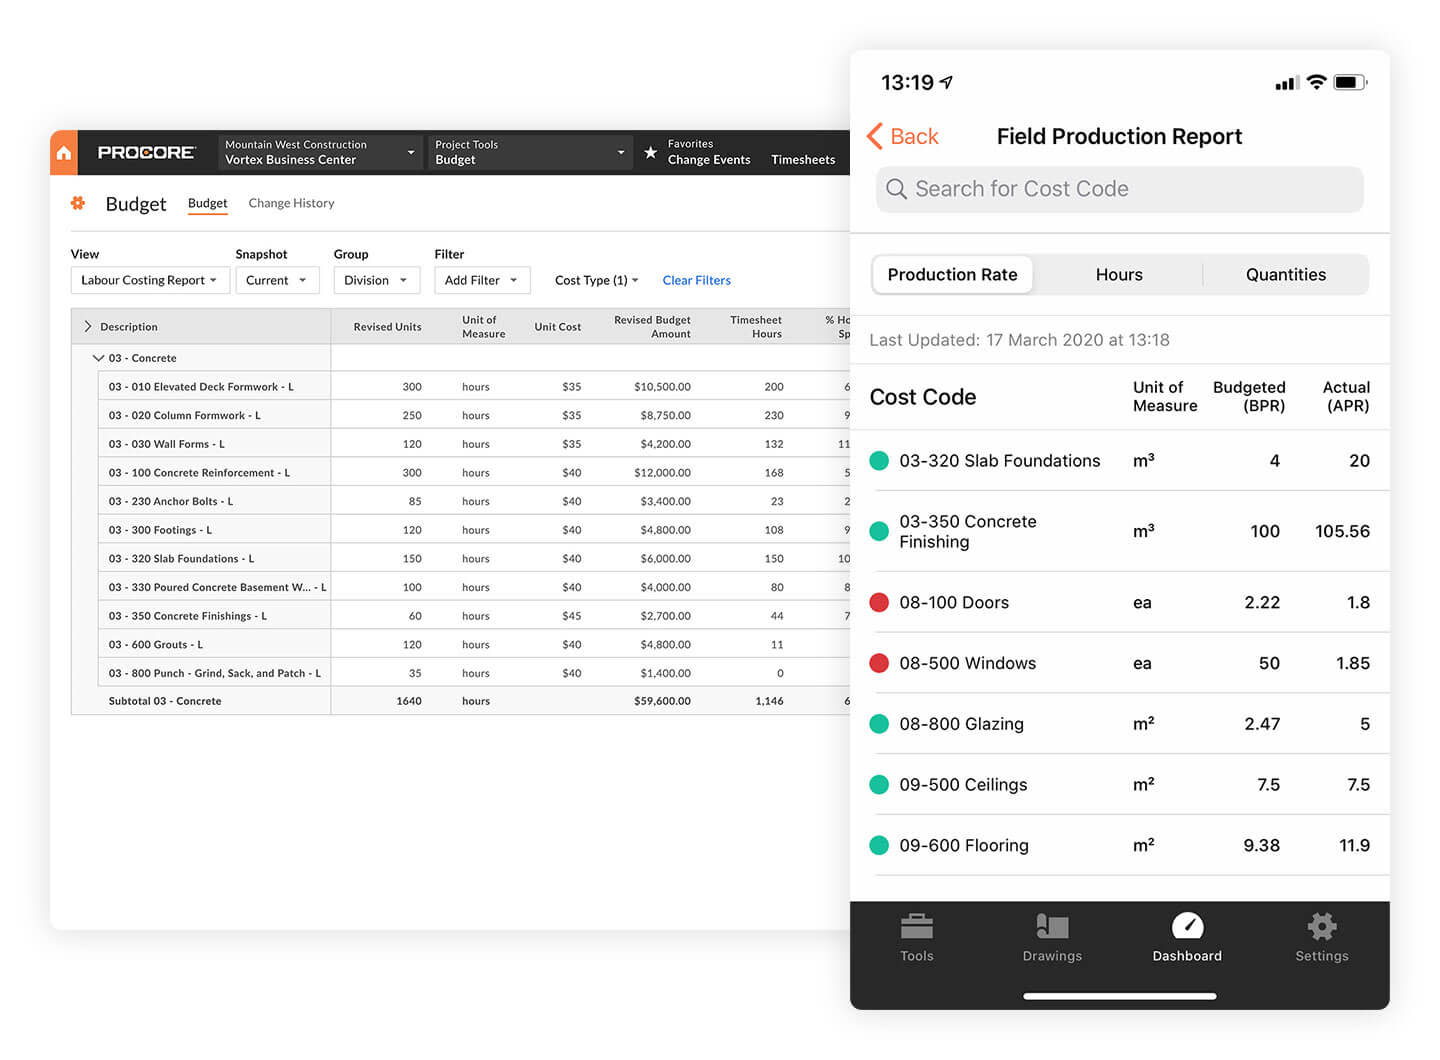Viewport: 1440px width, 1060px height.
Task: Open Drawings in the mobile bottom bar
Action: (1052, 937)
